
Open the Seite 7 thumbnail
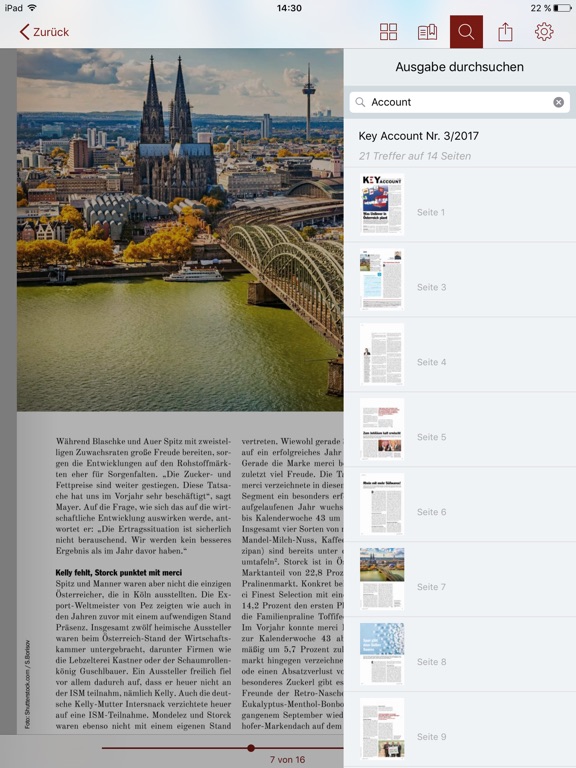pyautogui.click(x=382, y=579)
